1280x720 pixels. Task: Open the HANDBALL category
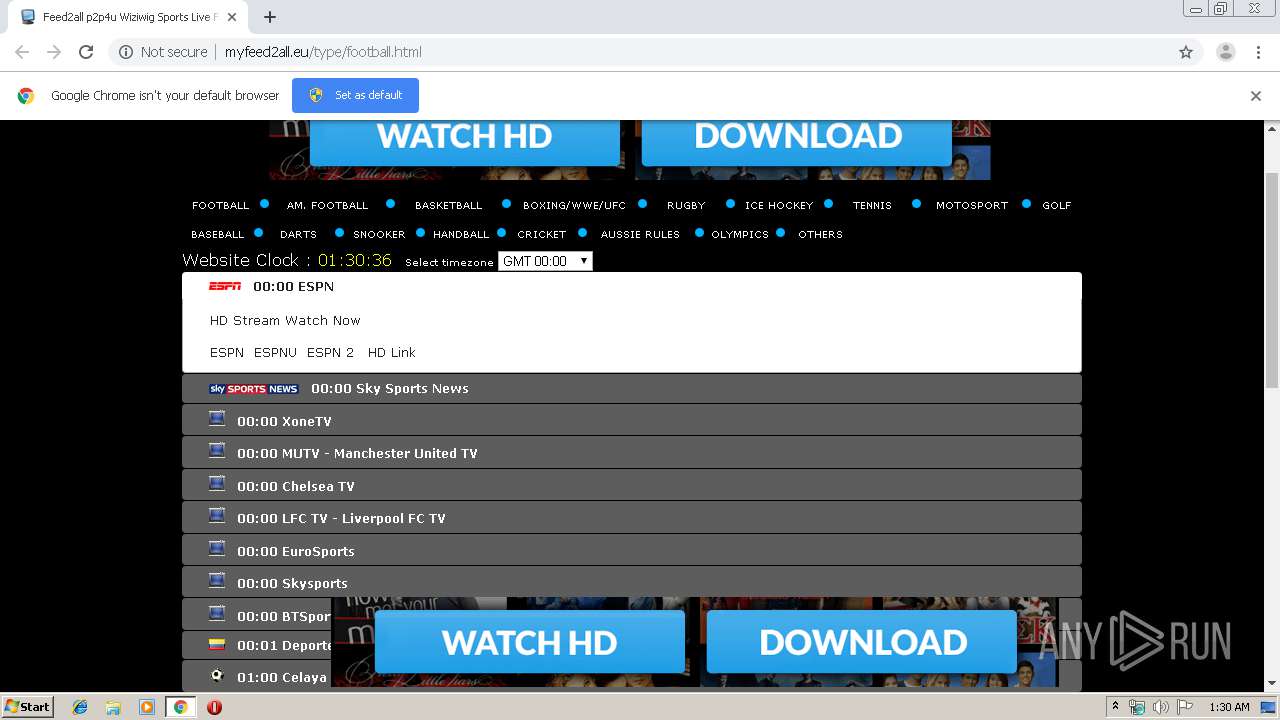click(x=461, y=234)
